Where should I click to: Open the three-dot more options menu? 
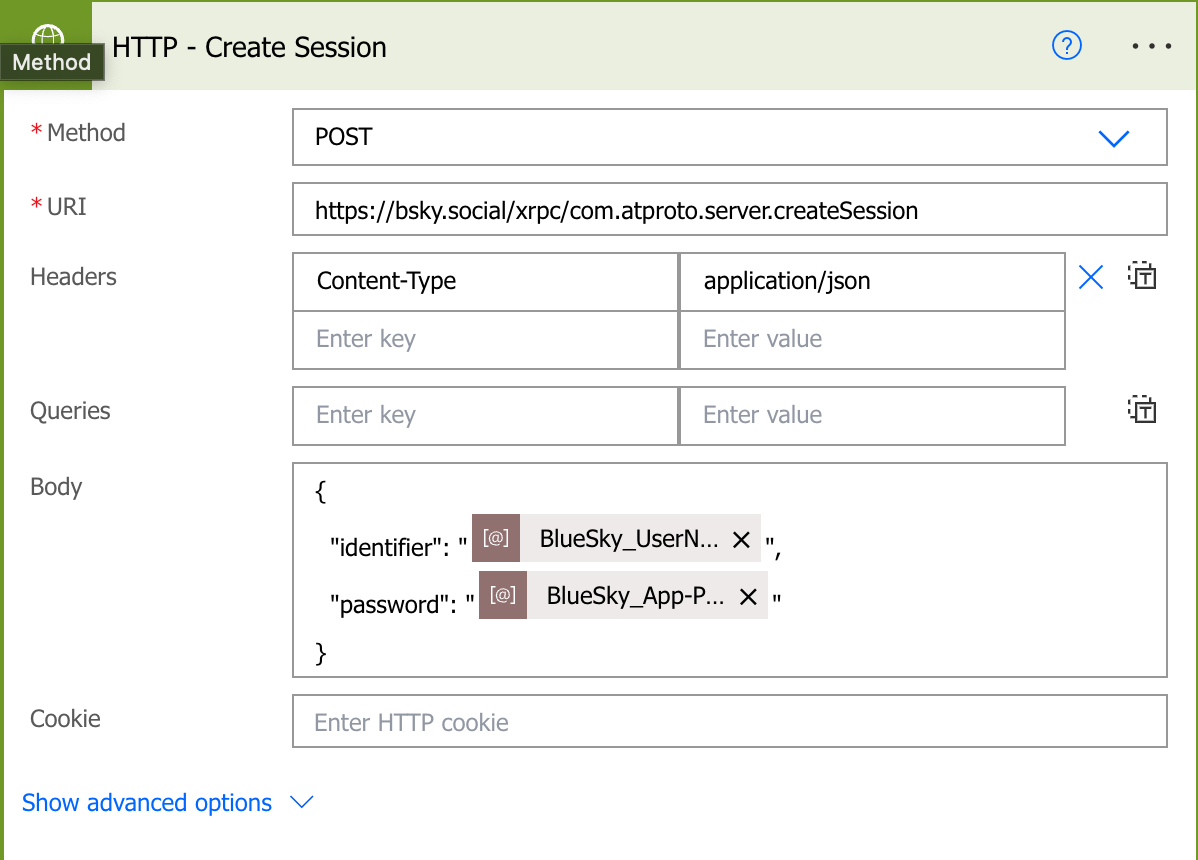coord(1151,46)
